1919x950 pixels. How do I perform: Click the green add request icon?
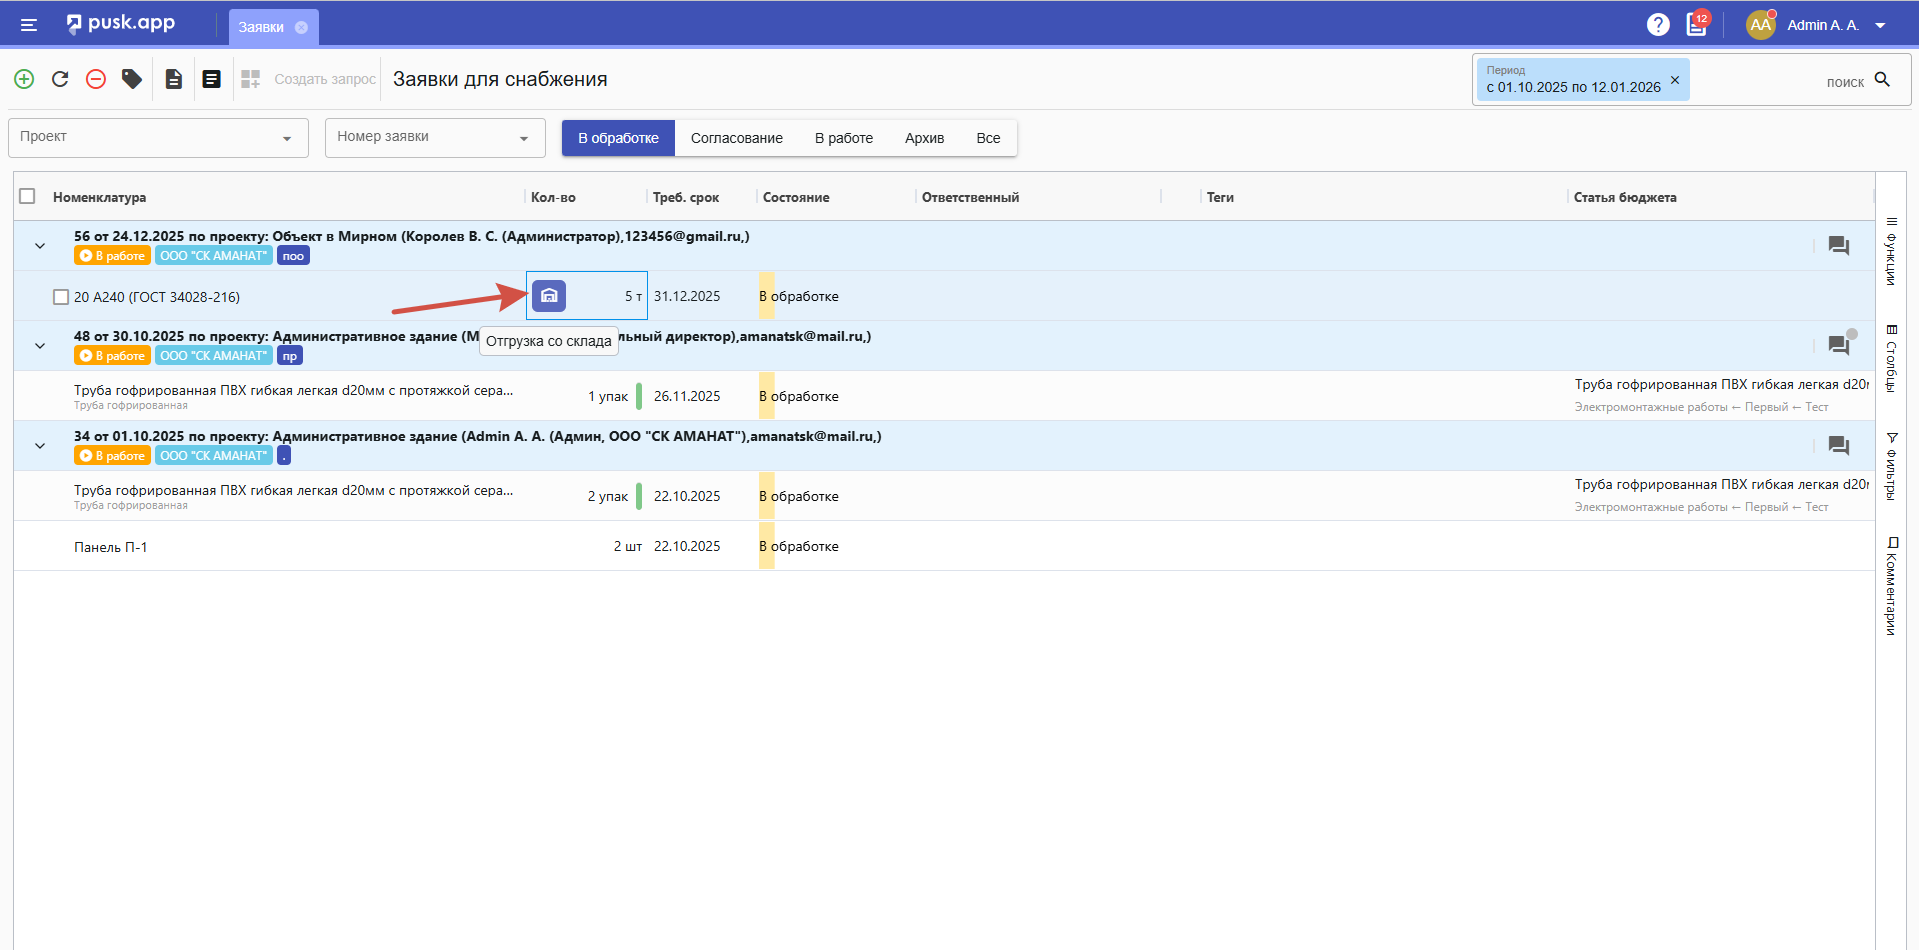coord(24,79)
